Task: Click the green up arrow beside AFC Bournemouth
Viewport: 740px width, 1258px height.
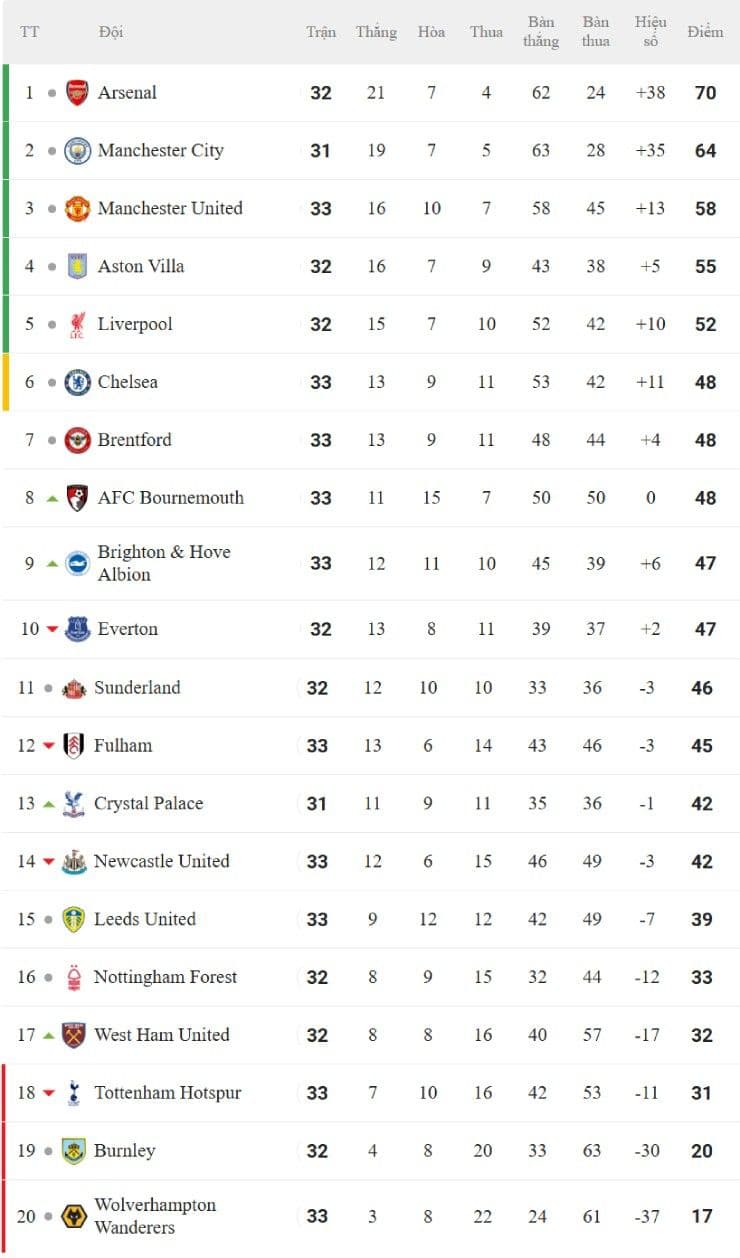Action: [52, 498]
